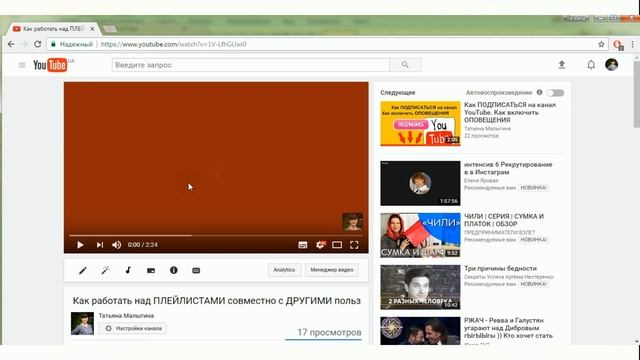Click the search magnifier button
Screen dimensions: 640x360
pos(405,65)
